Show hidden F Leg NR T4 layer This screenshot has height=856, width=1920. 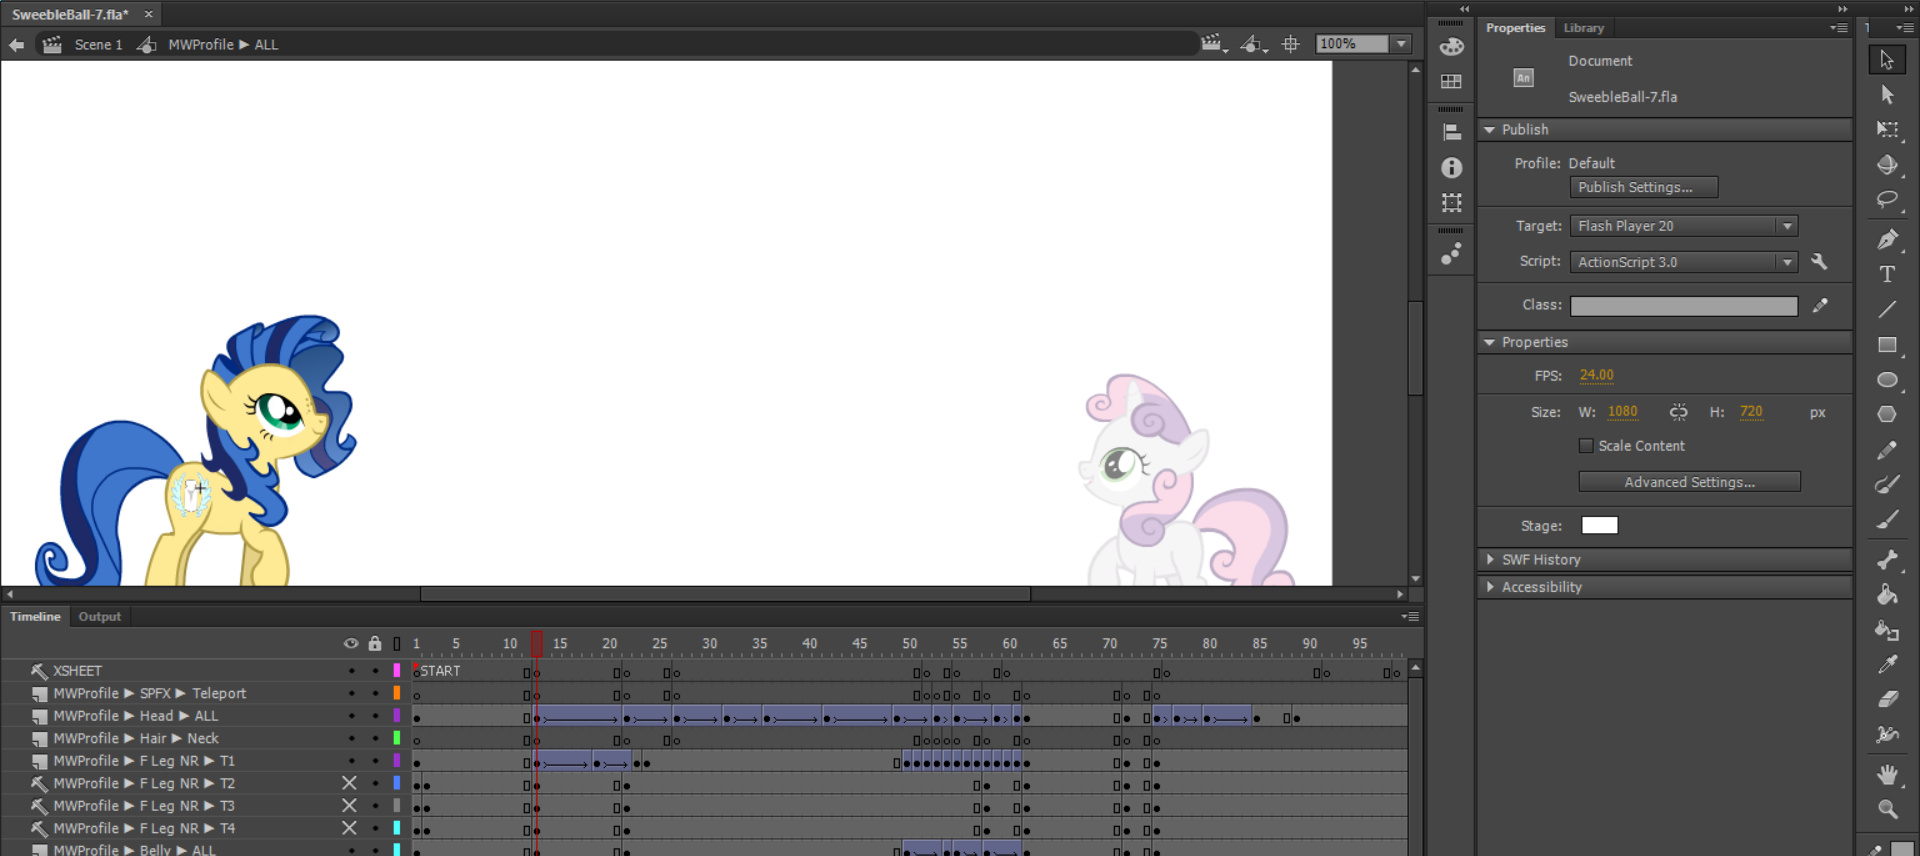(x=349, y=828)
